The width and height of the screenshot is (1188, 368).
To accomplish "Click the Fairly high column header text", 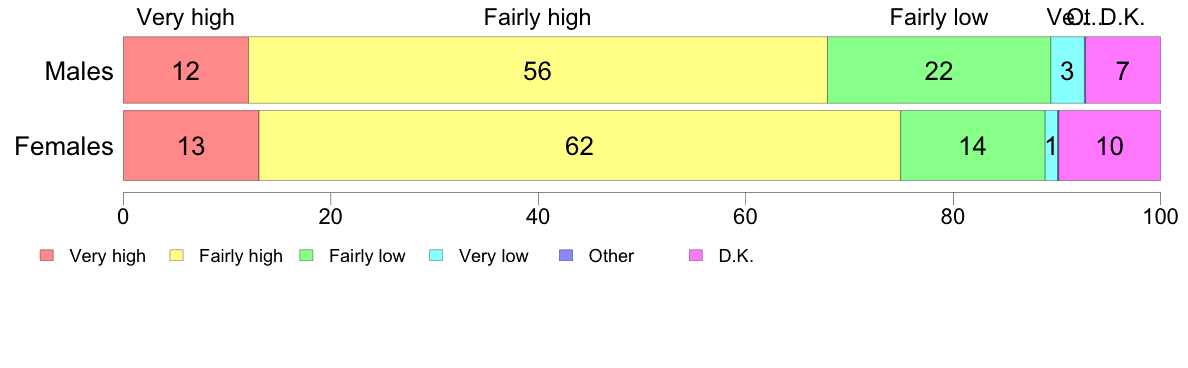I will (537, 17).
